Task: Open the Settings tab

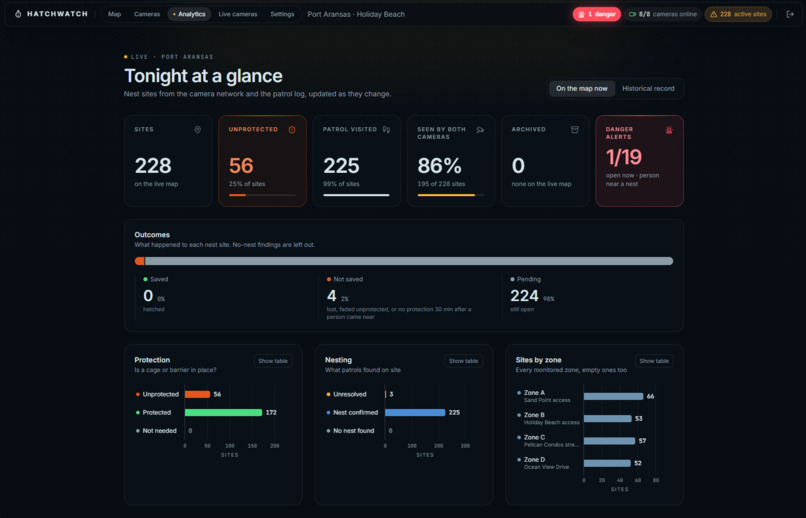Action: (x=282, y=14)
